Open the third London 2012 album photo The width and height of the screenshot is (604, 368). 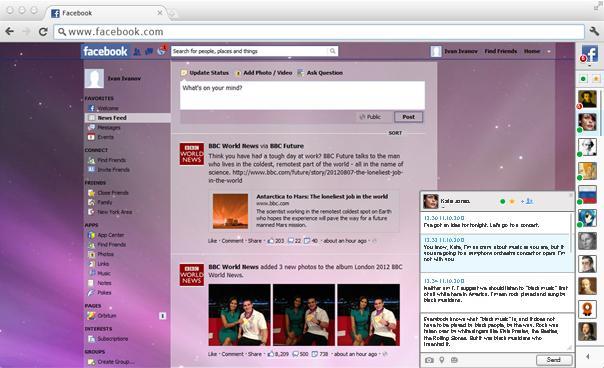[x=368, y=315]
